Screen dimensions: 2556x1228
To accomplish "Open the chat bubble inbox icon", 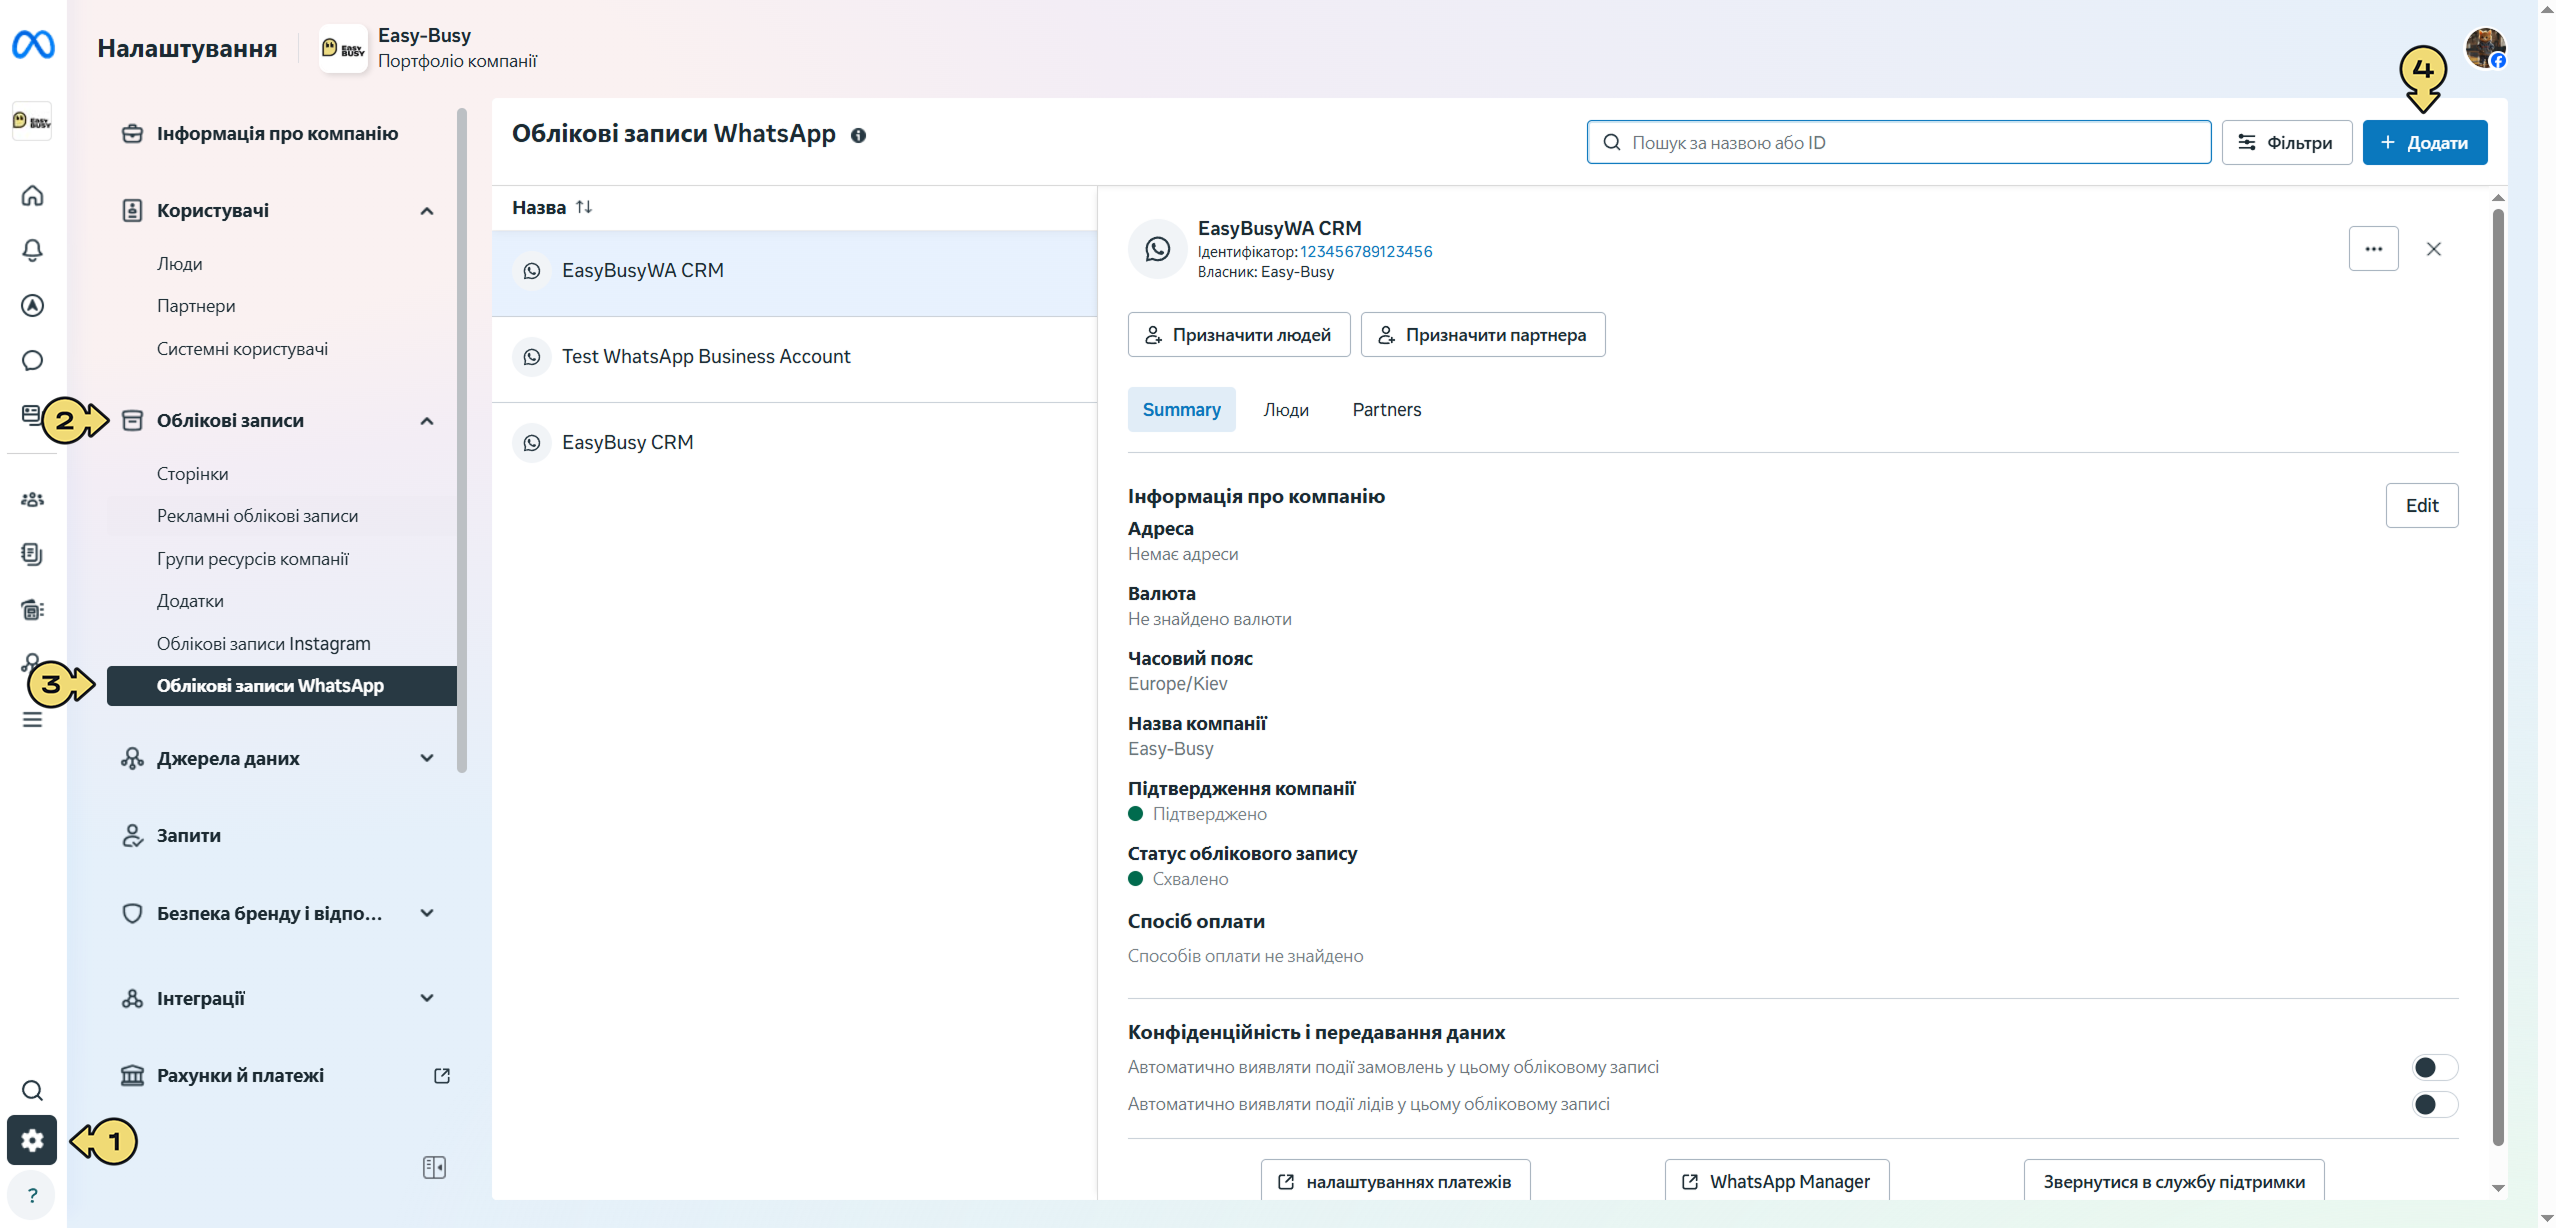I will click(x=32, y=360).
